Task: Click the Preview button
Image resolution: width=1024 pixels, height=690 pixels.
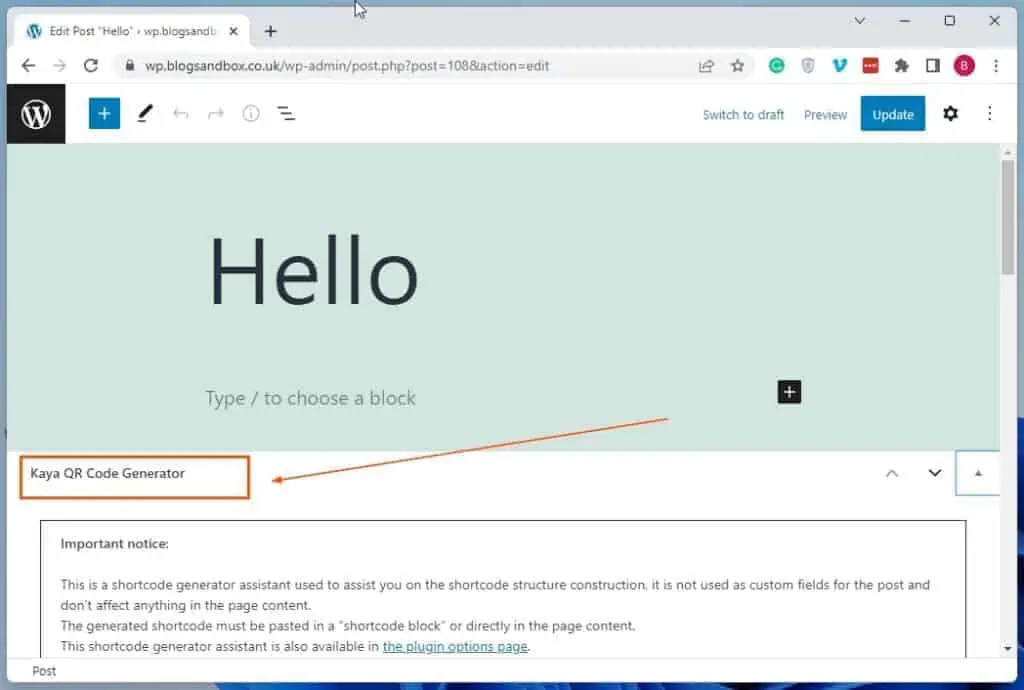Action: [825, 115]
